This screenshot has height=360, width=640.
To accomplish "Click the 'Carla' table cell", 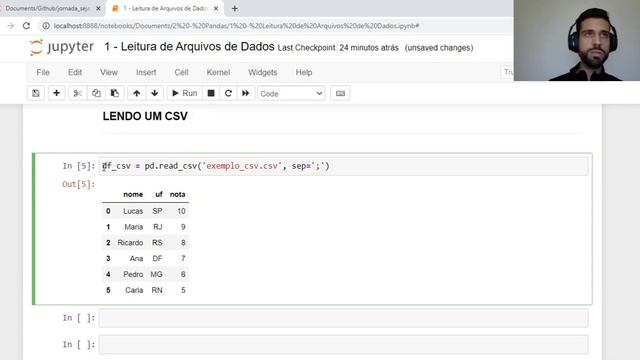I will click(x=134, y=290).
